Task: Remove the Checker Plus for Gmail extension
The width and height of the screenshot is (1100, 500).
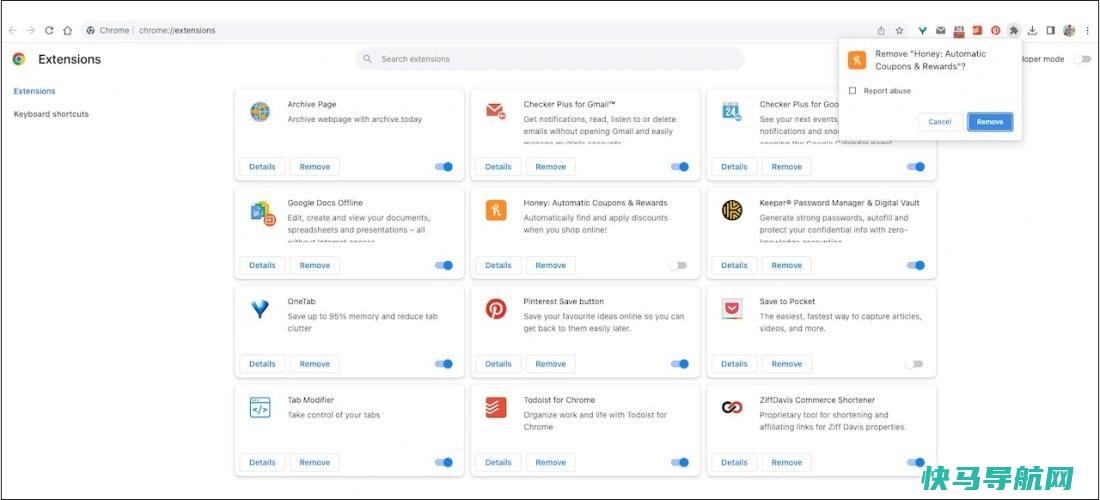Action: [x=551, y=167]
